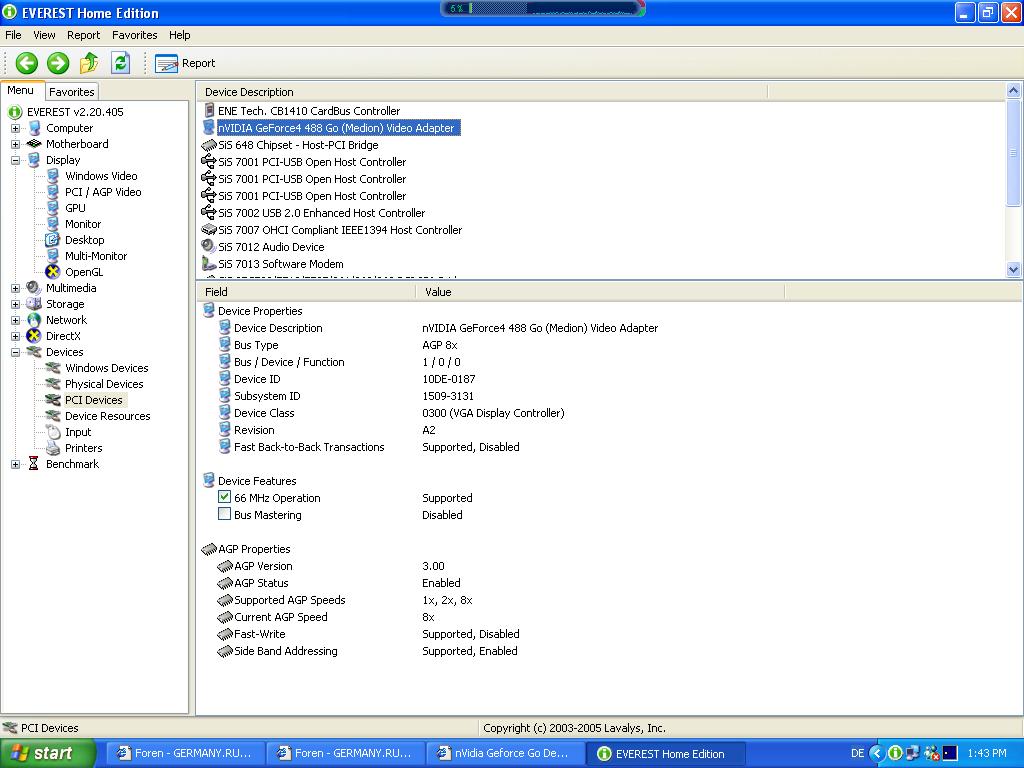Click the device list scroll up arrow
The height and width of the screenshot is (768, 1024).
(x=1014, y=91)
